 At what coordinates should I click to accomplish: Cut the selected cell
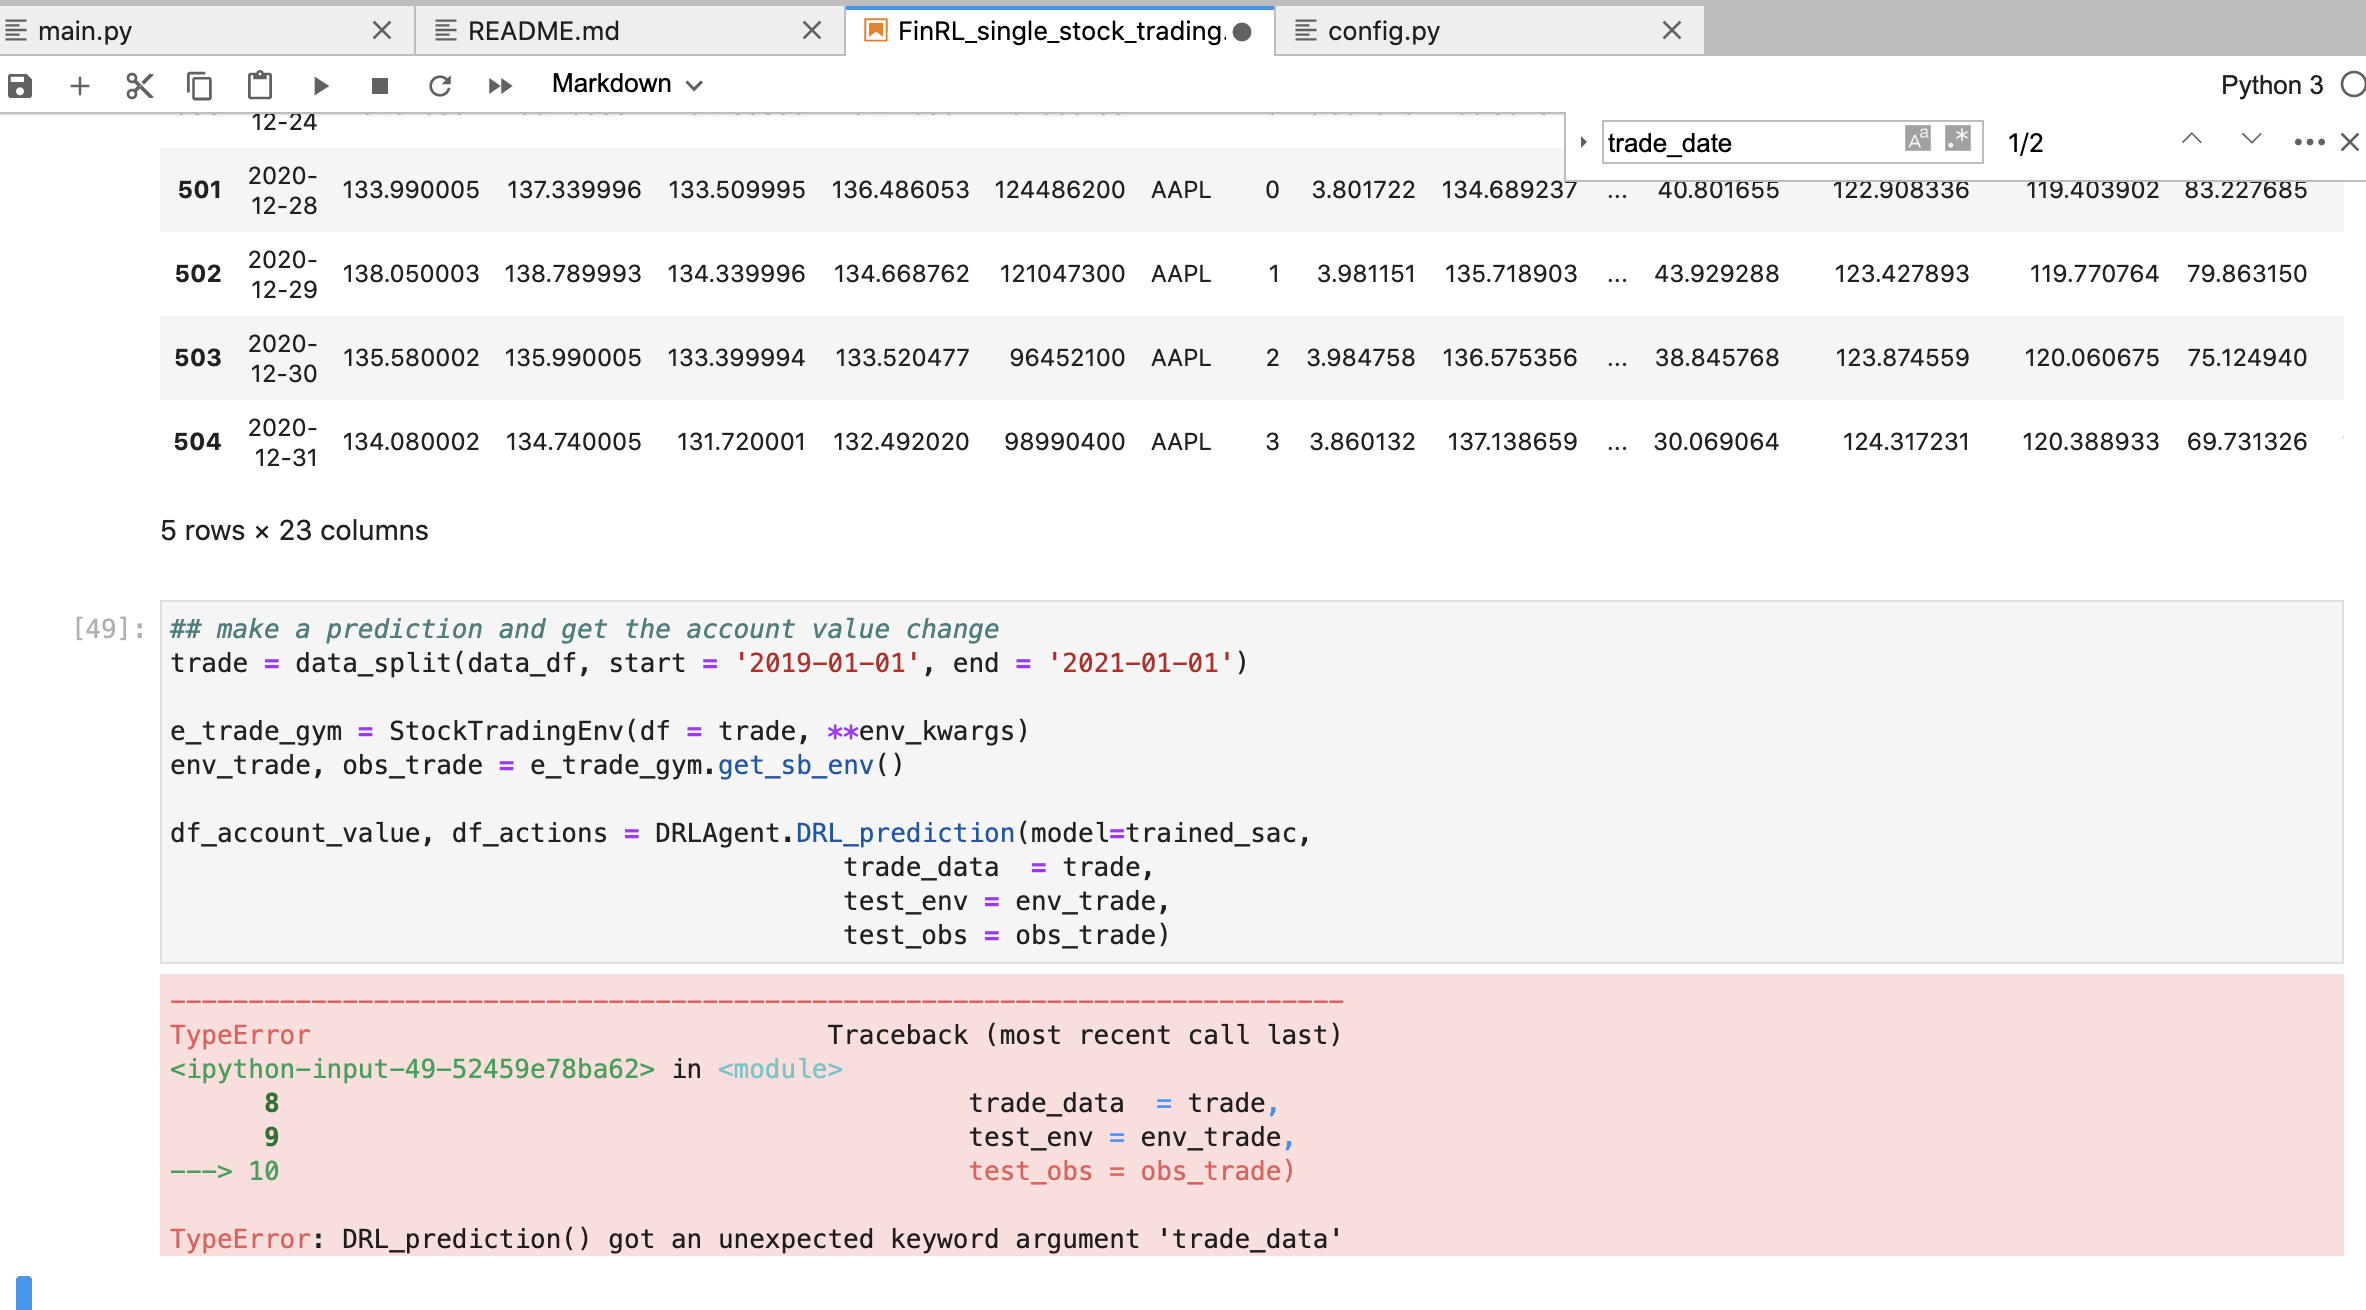click(139, 85)
